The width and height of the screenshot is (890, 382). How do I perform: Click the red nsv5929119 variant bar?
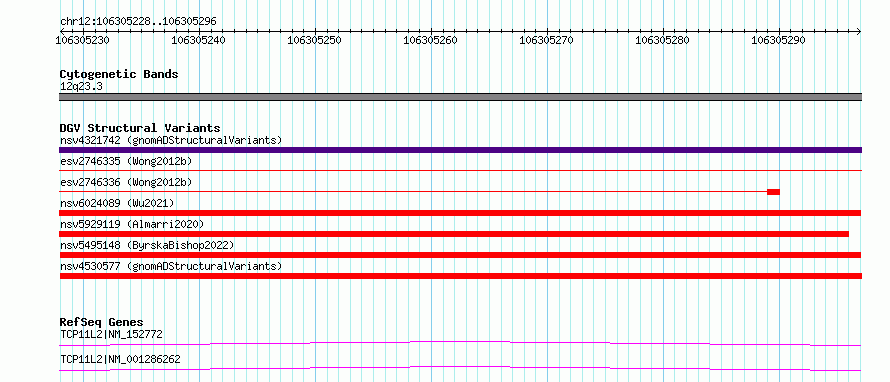click(454, 234)
